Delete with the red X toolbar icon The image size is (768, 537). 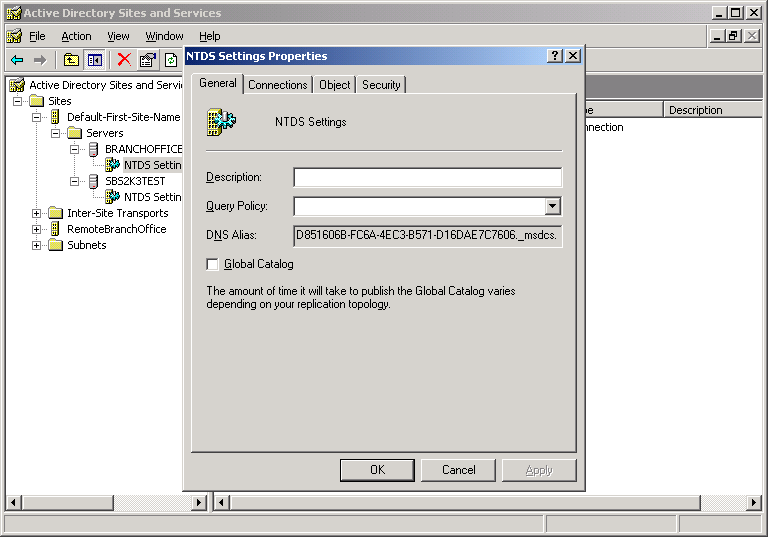coord(124,60)
